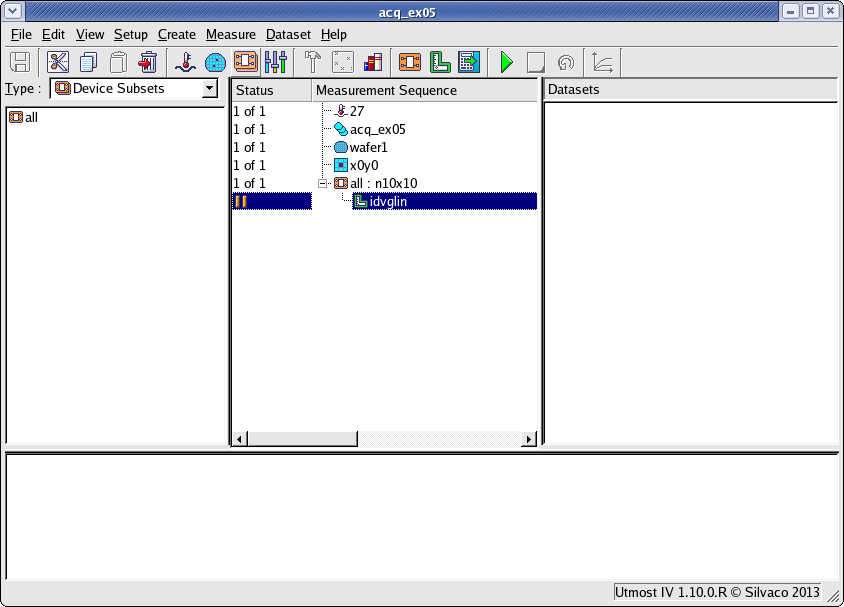Click the Copy pages icon
Image resolution: width=844 pixels, height=607 pixels.
pos(88,62)
